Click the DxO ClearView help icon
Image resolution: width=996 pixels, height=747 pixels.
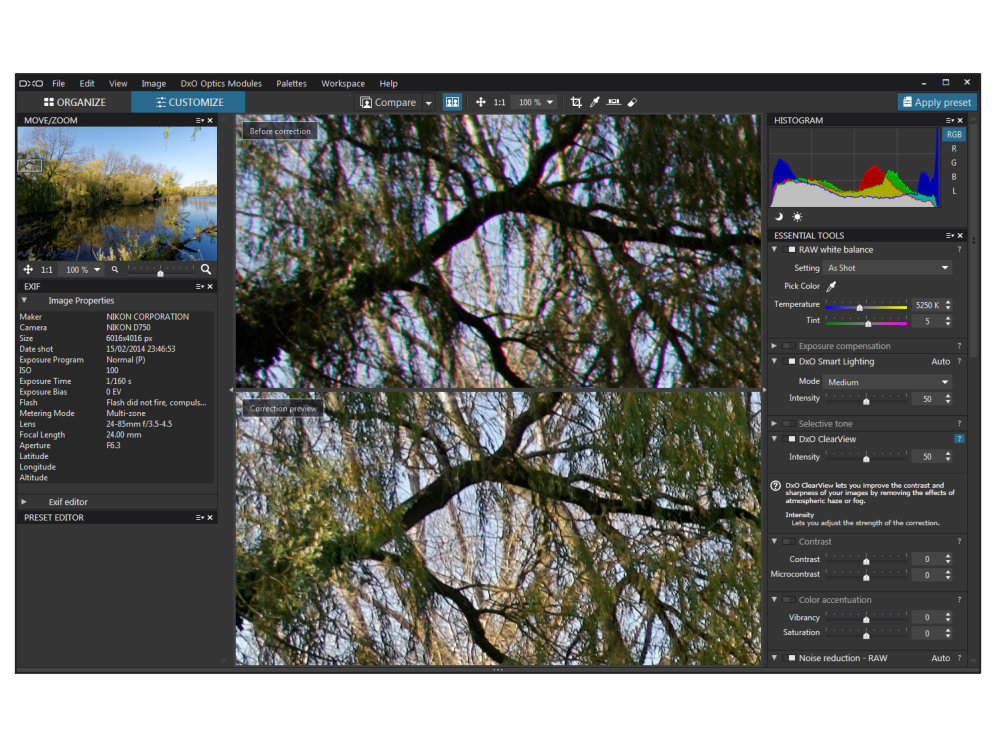click(x=959, y=439)
